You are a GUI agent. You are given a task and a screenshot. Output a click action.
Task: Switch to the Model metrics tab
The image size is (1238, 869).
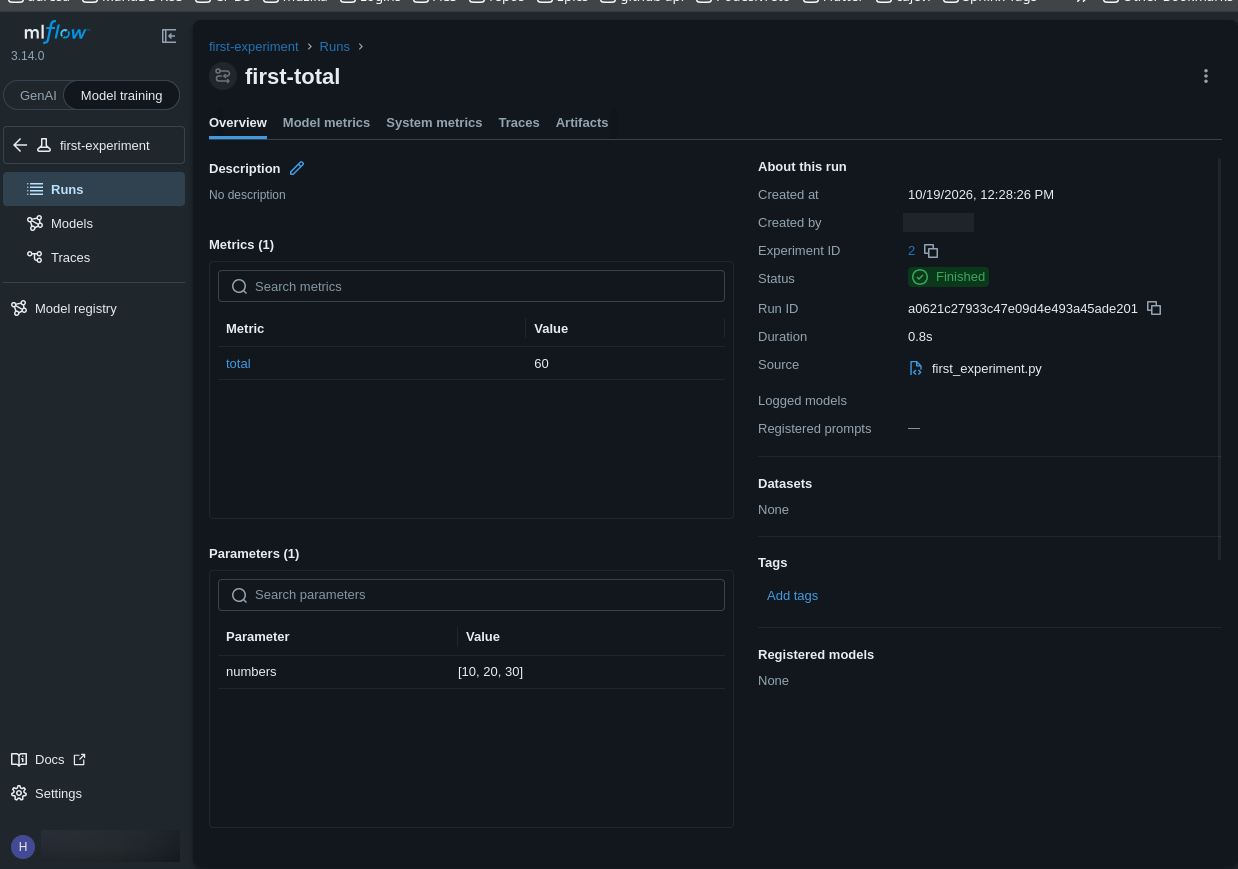point(326,122)
